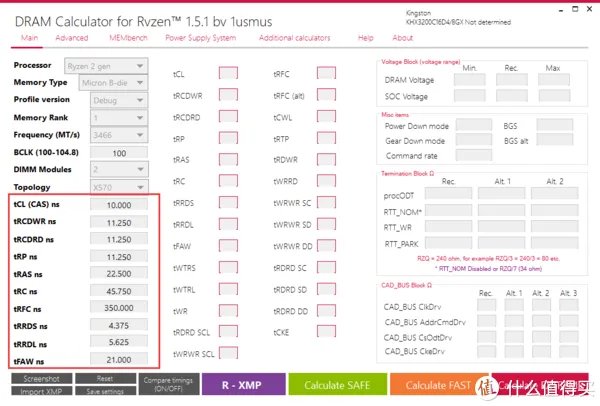
Task: Go to Power Supply System tab
Action: [x=200, y=38]
